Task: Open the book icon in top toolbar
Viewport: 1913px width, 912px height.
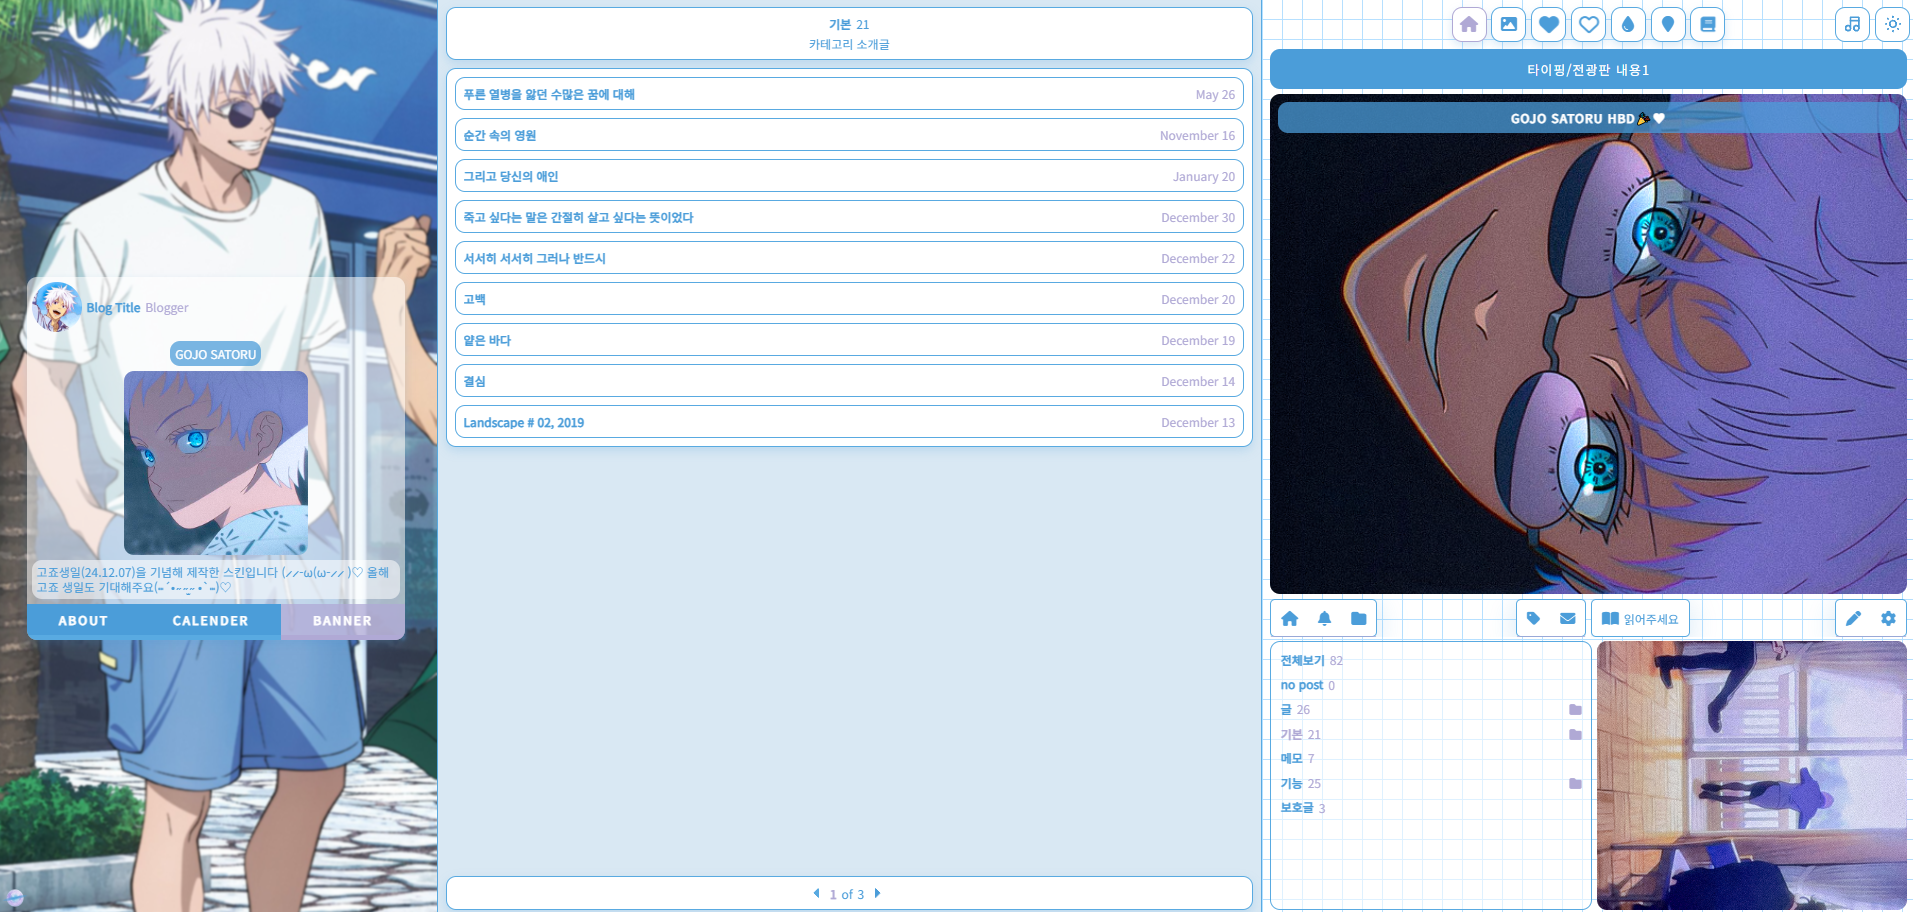Action: [1708, 24]
